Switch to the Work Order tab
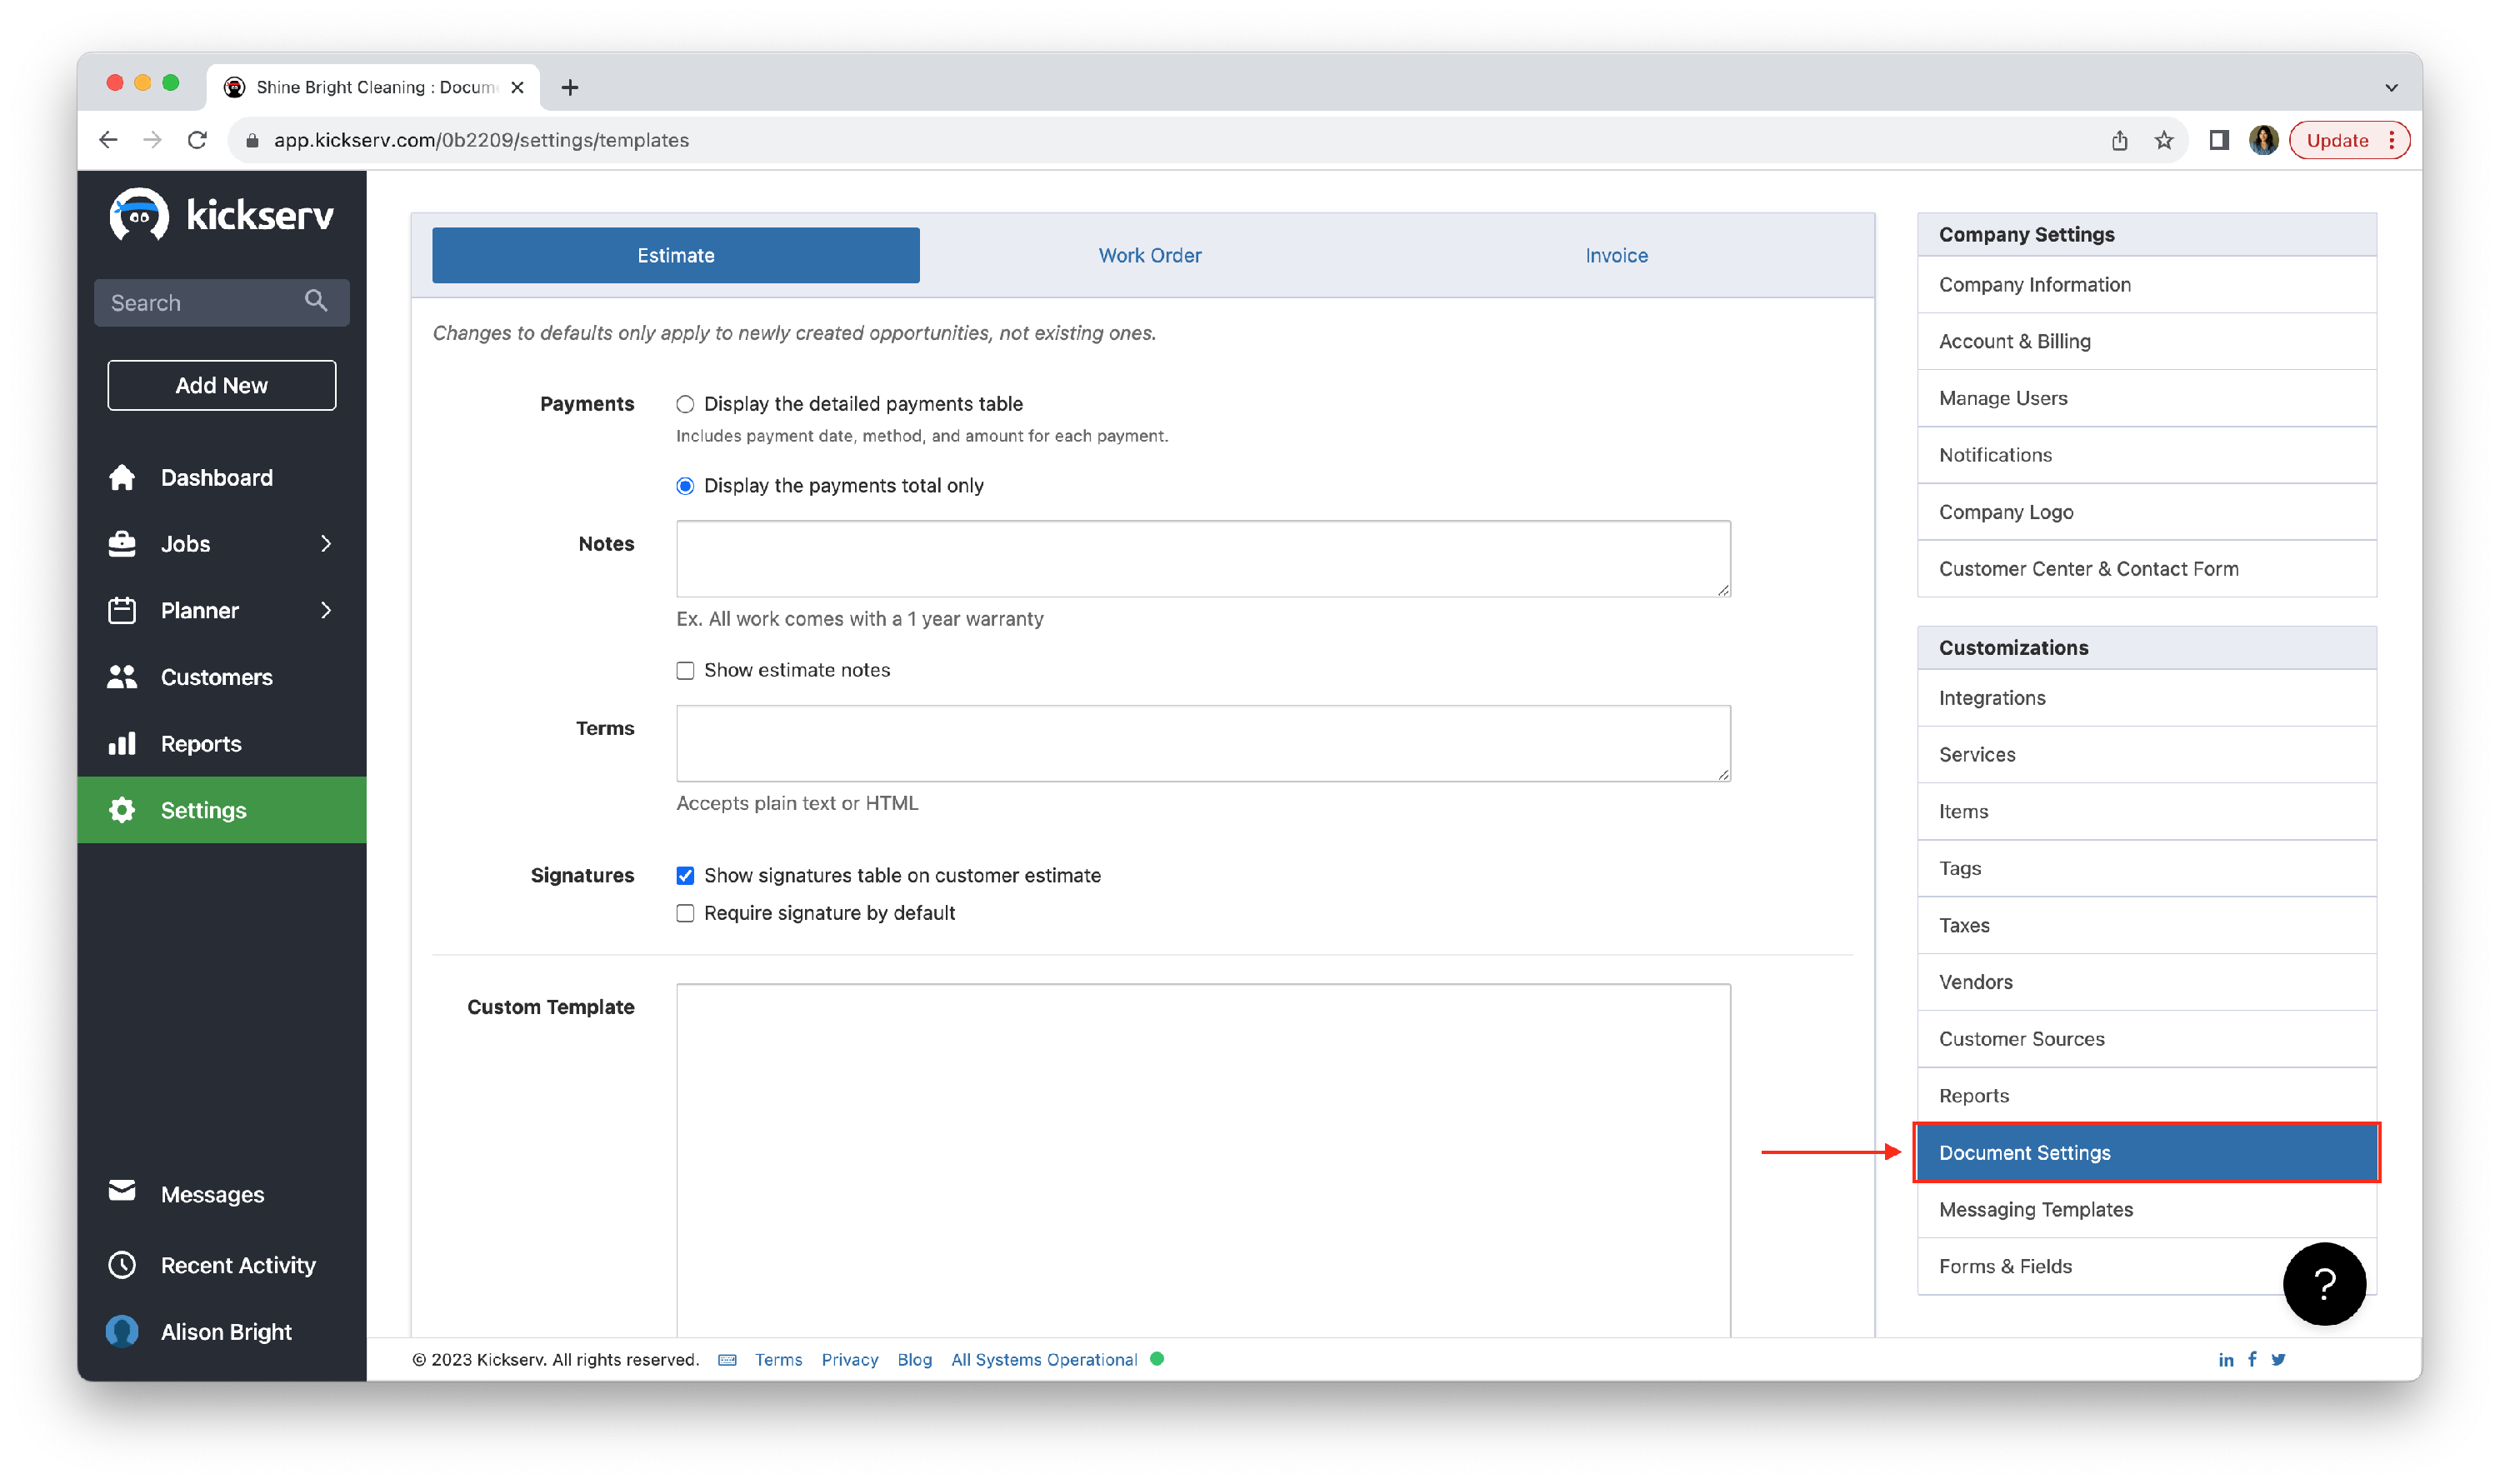This screenshot has width=2500, height=1484. point(1149,255)
